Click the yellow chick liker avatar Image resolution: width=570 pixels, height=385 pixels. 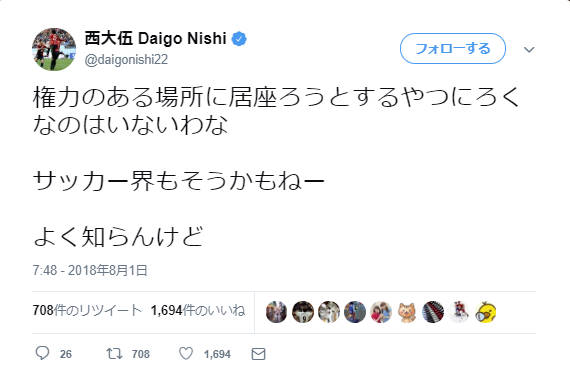tap(486, 312)
